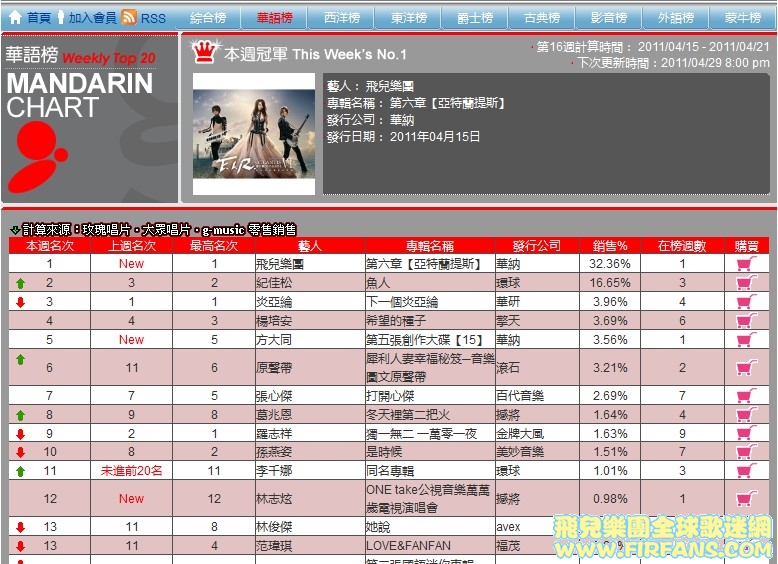Screen dimensions: 778x564
Task: Open the 影音榜 tab
Action: (609, 18)
